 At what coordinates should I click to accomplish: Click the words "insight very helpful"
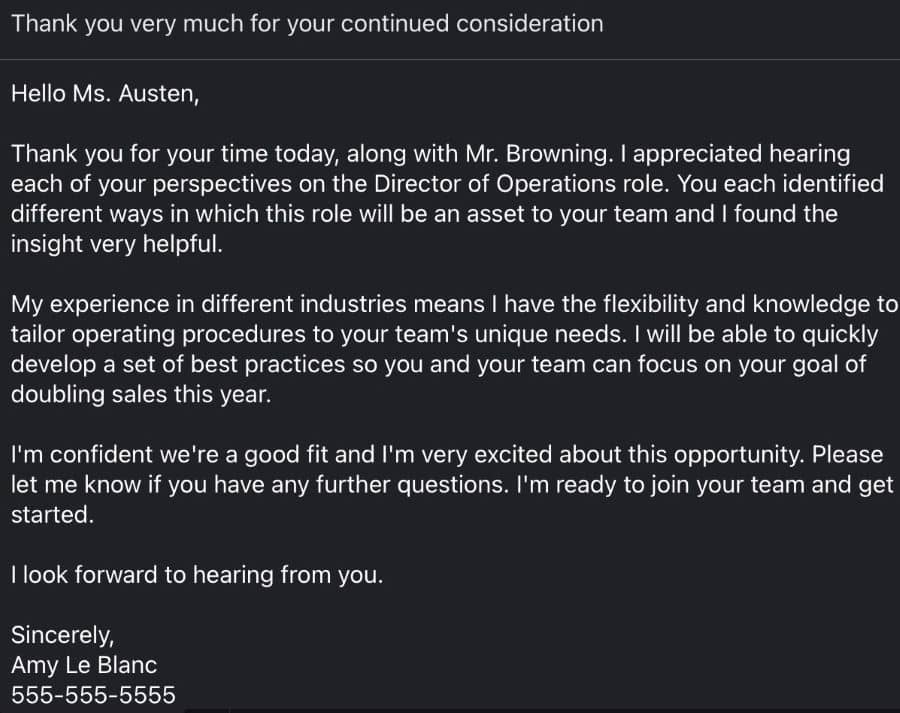[117, 244]
